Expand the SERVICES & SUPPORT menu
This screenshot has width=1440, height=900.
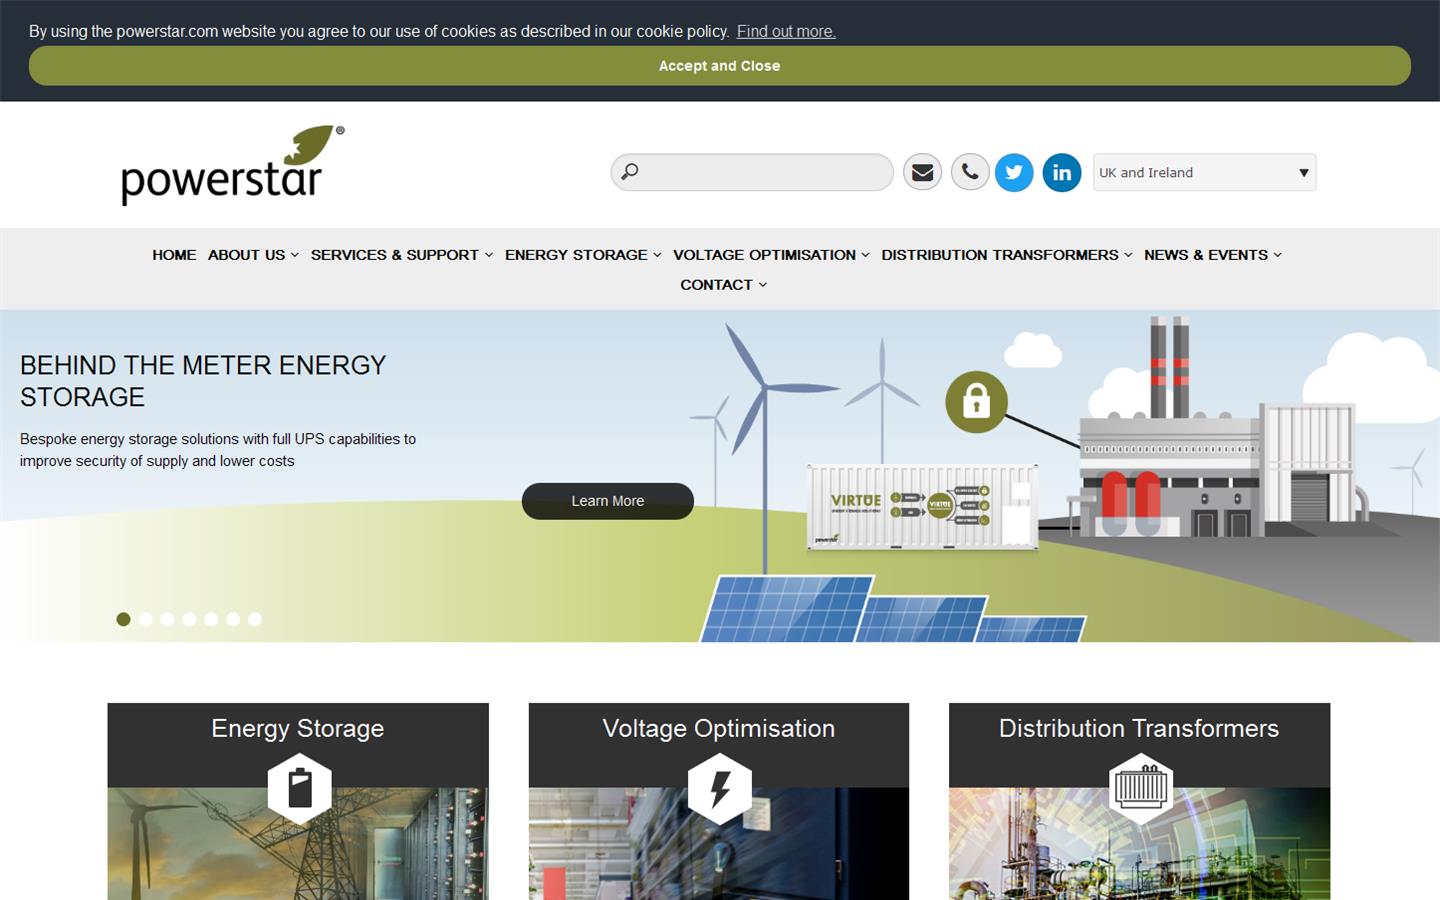tap(395, 255)
